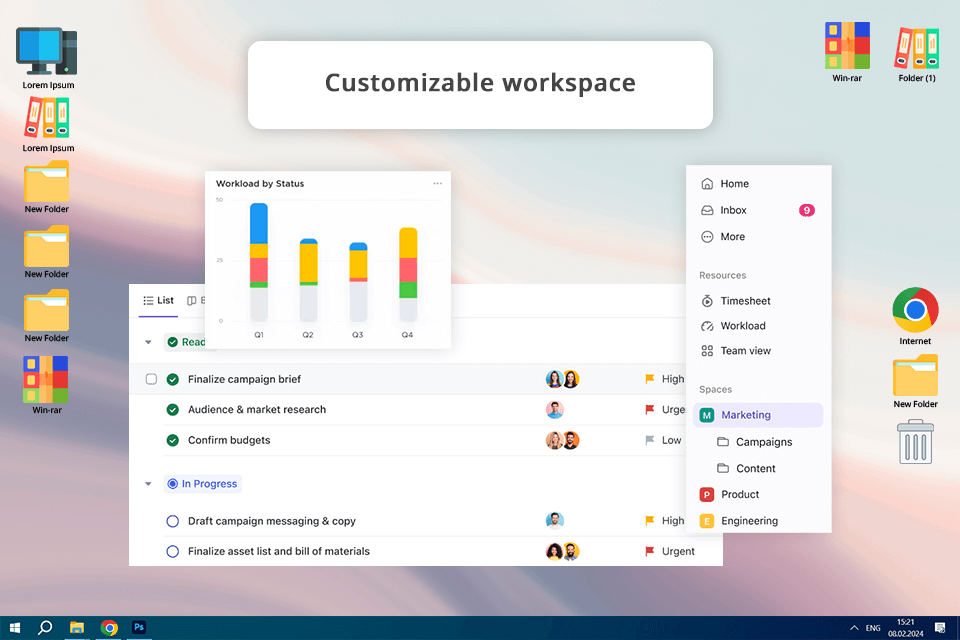Click assignee avatar on Draft campaign messaging
This screenshot has height=640, width=960.
(555, 521)
